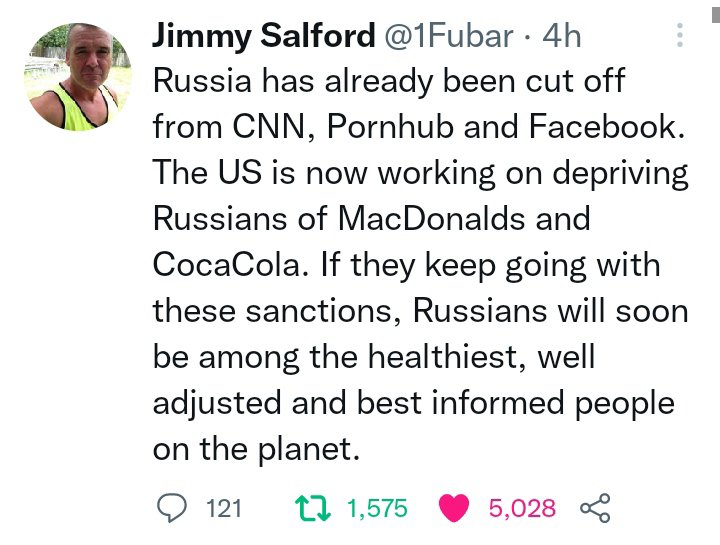Open the three-dot more options menu

[680, 36]
